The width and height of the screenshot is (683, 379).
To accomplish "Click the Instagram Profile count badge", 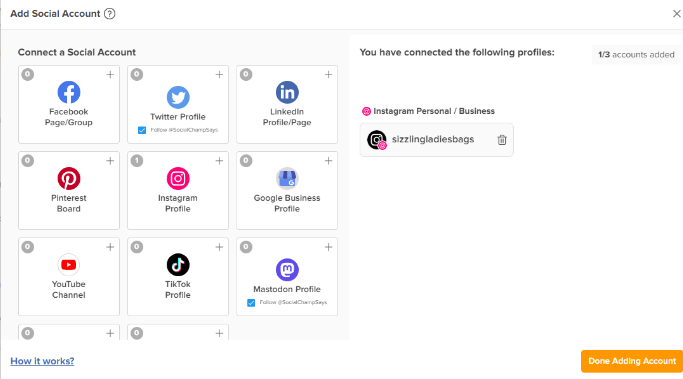I will (137, 161).
